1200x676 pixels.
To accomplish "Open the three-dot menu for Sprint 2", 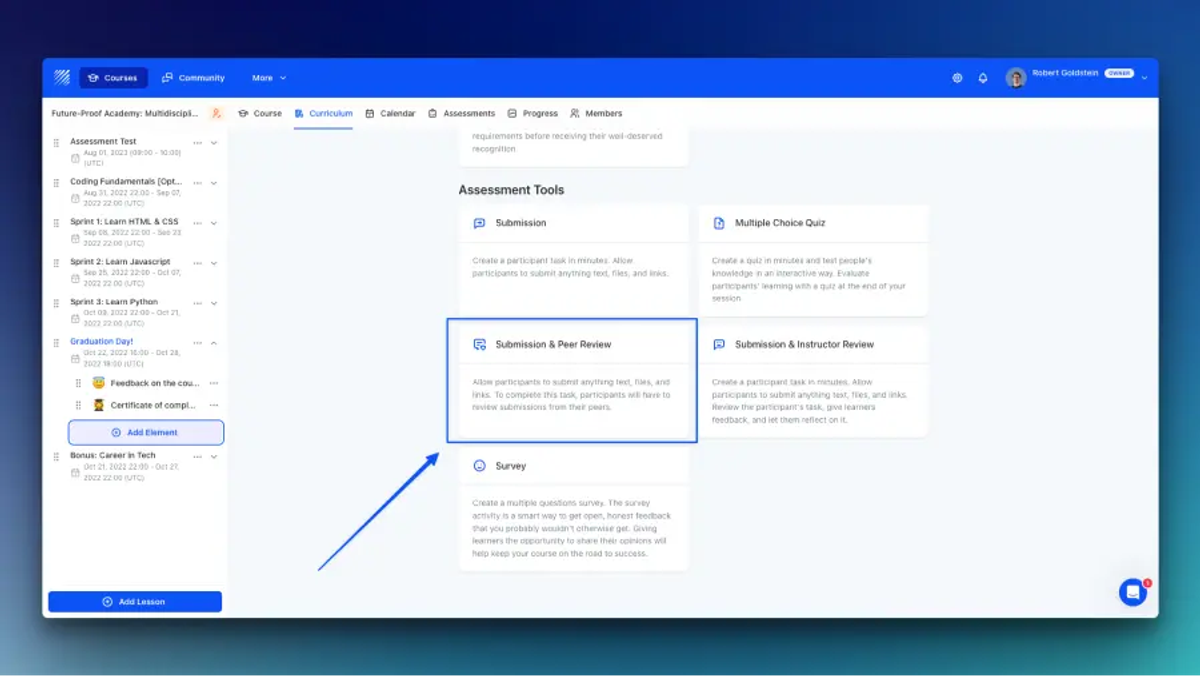I will tap(197, 263).
